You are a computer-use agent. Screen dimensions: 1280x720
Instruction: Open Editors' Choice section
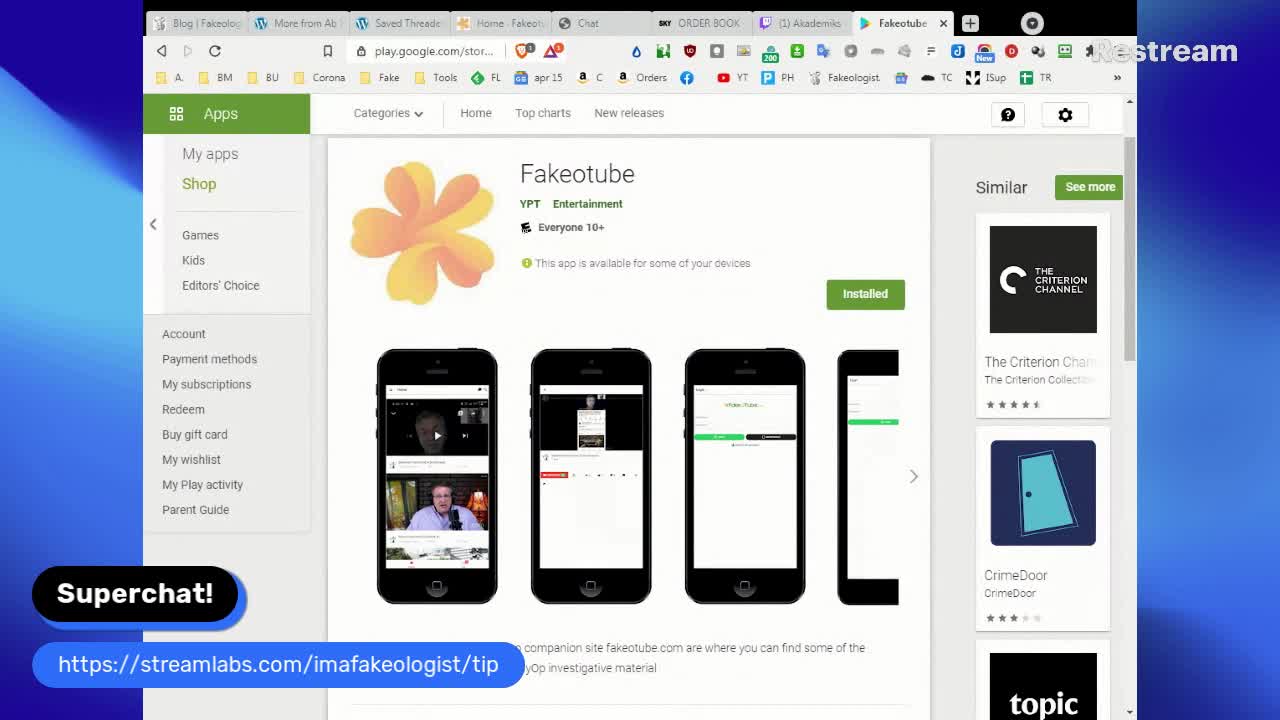(x=220, y=285)
